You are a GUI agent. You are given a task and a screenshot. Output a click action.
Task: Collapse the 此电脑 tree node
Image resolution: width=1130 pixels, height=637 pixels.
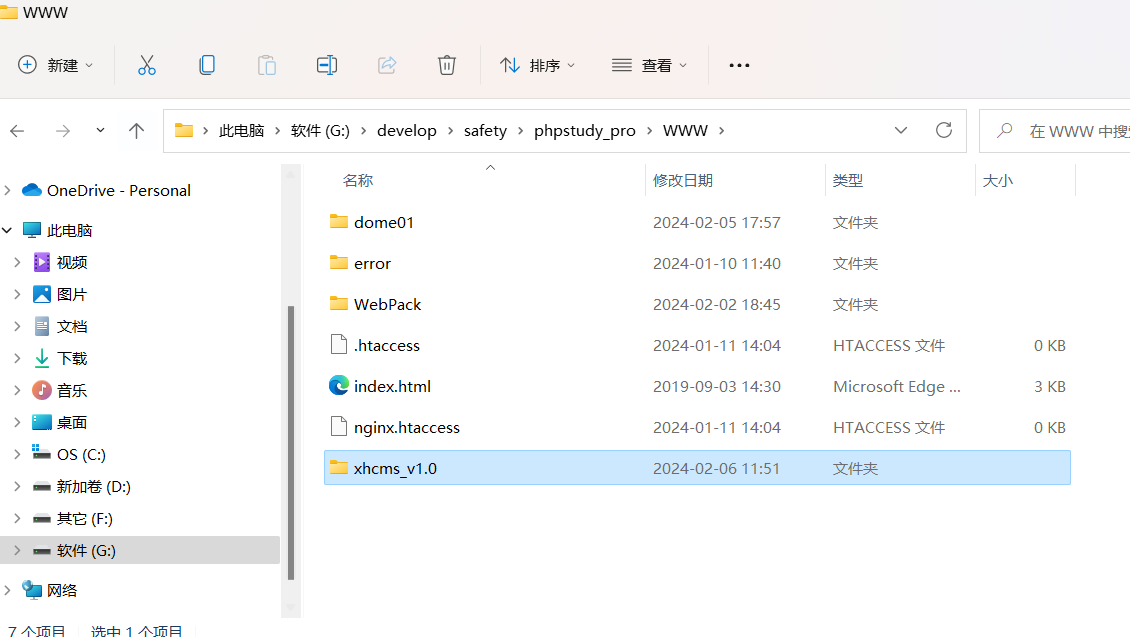(x=7, y=231)
